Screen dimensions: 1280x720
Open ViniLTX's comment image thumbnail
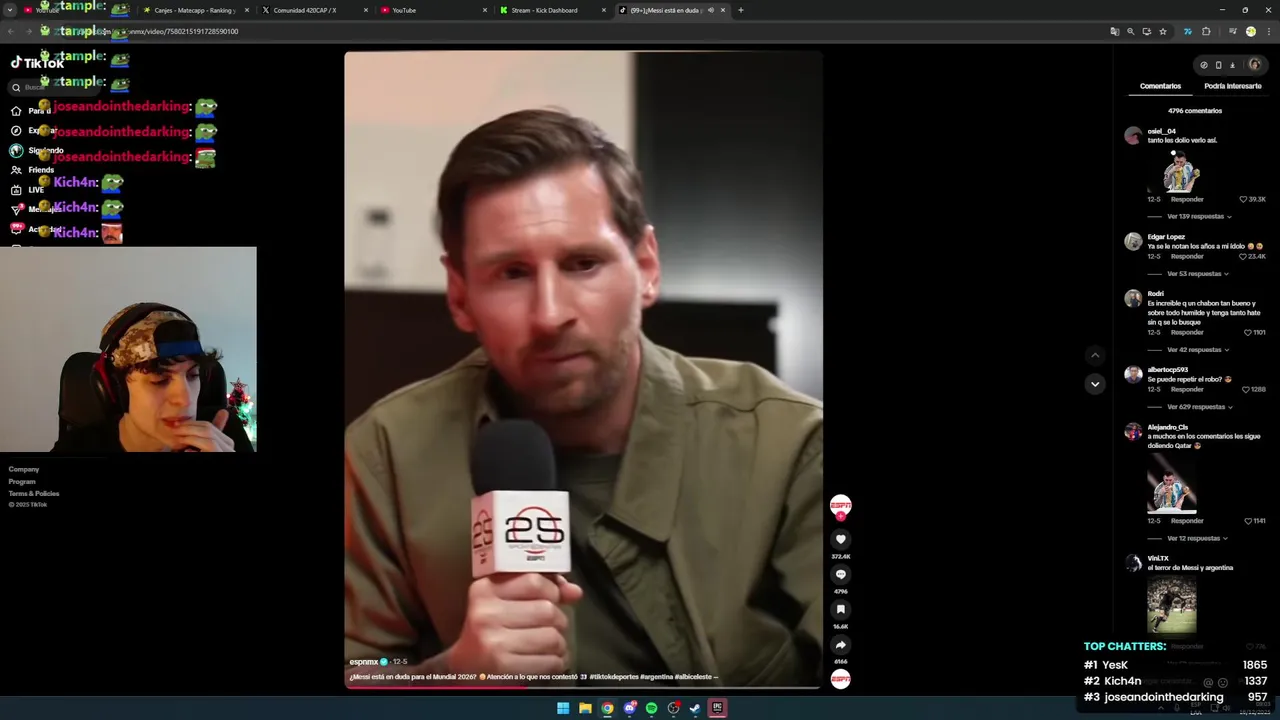[x=1172, y=605]
